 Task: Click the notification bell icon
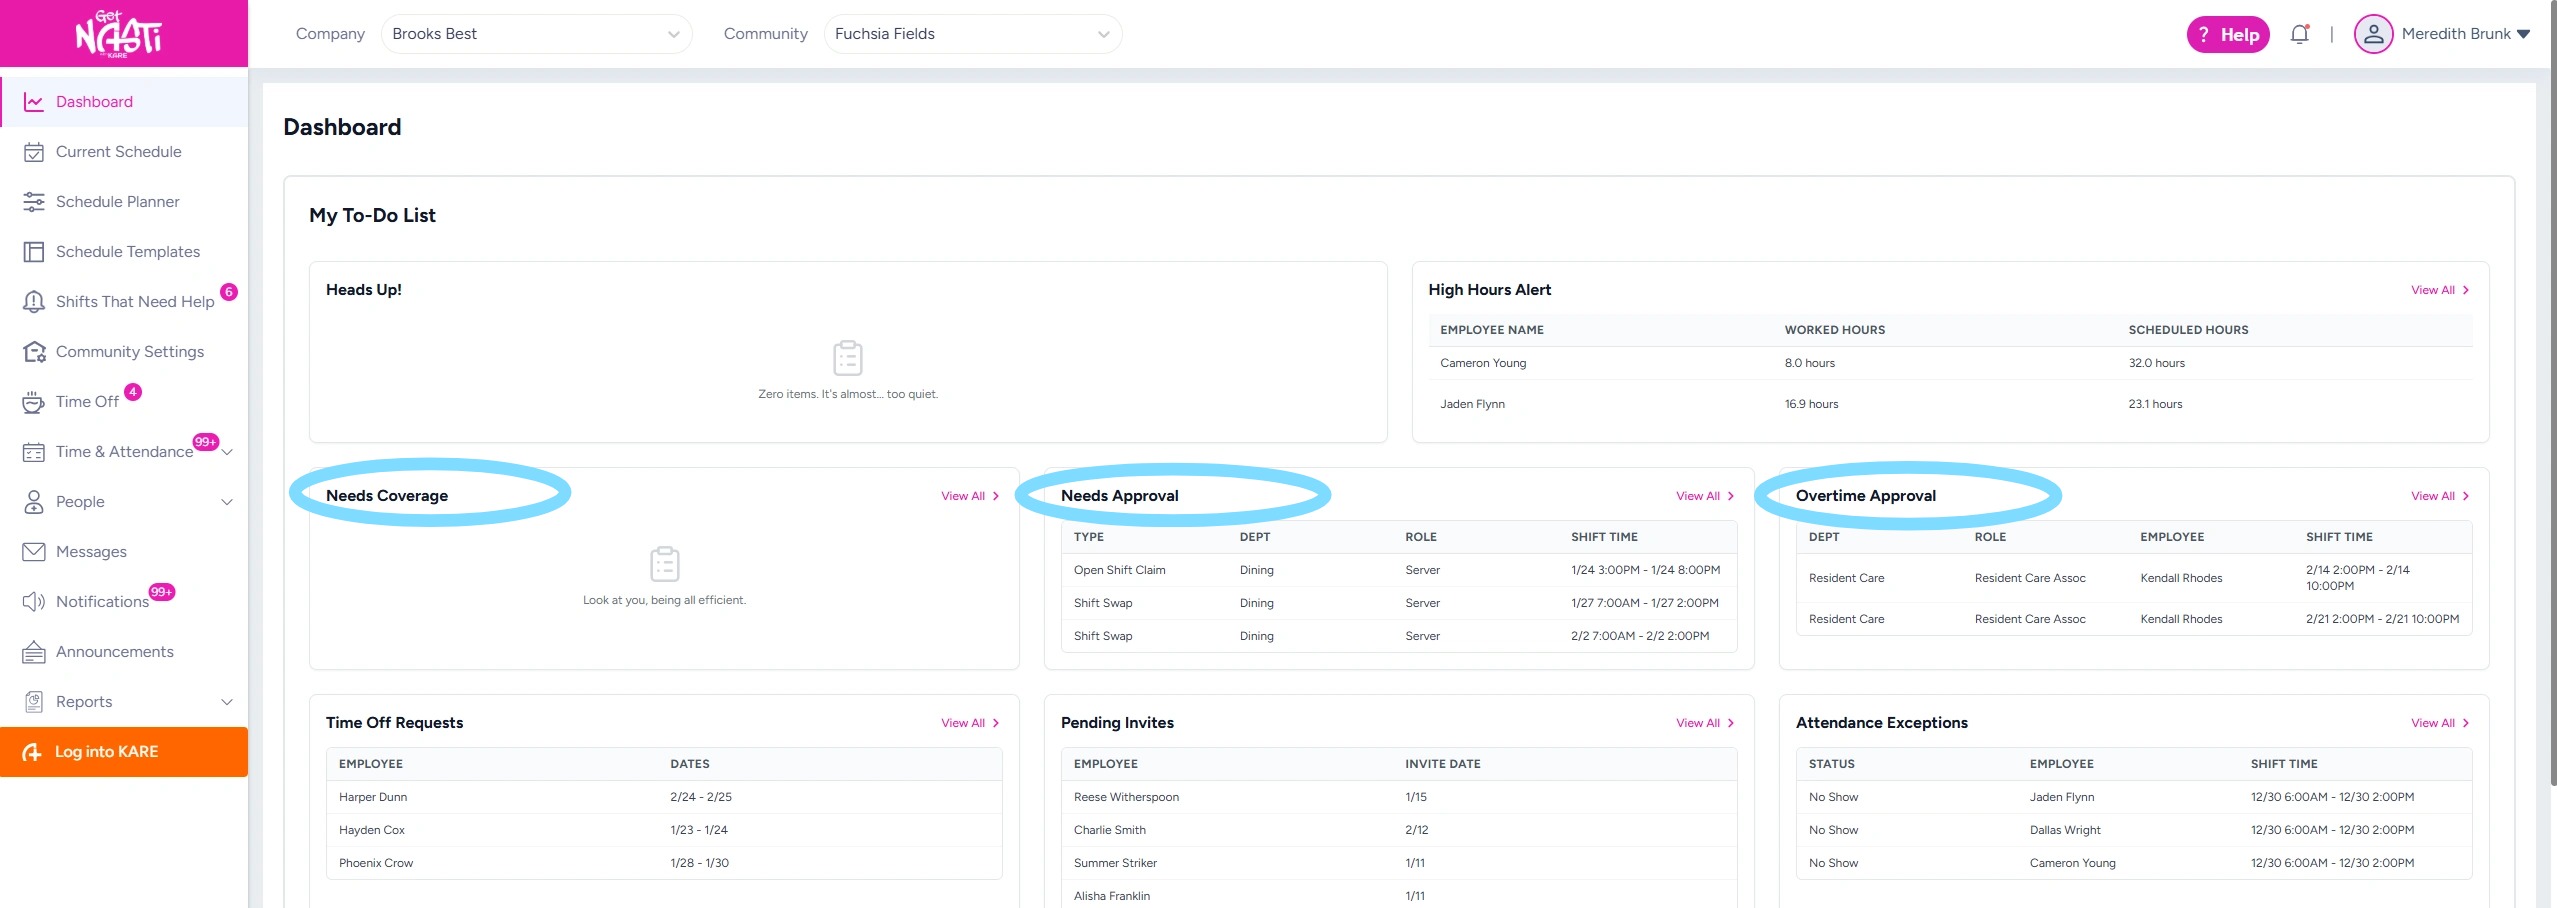[2299, 34]
